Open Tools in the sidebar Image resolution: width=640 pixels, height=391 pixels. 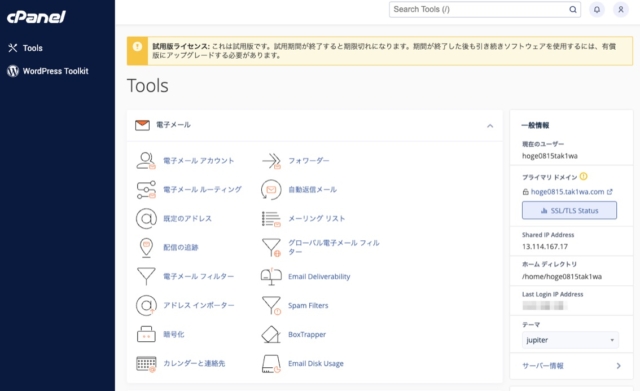tap(33, 48)
